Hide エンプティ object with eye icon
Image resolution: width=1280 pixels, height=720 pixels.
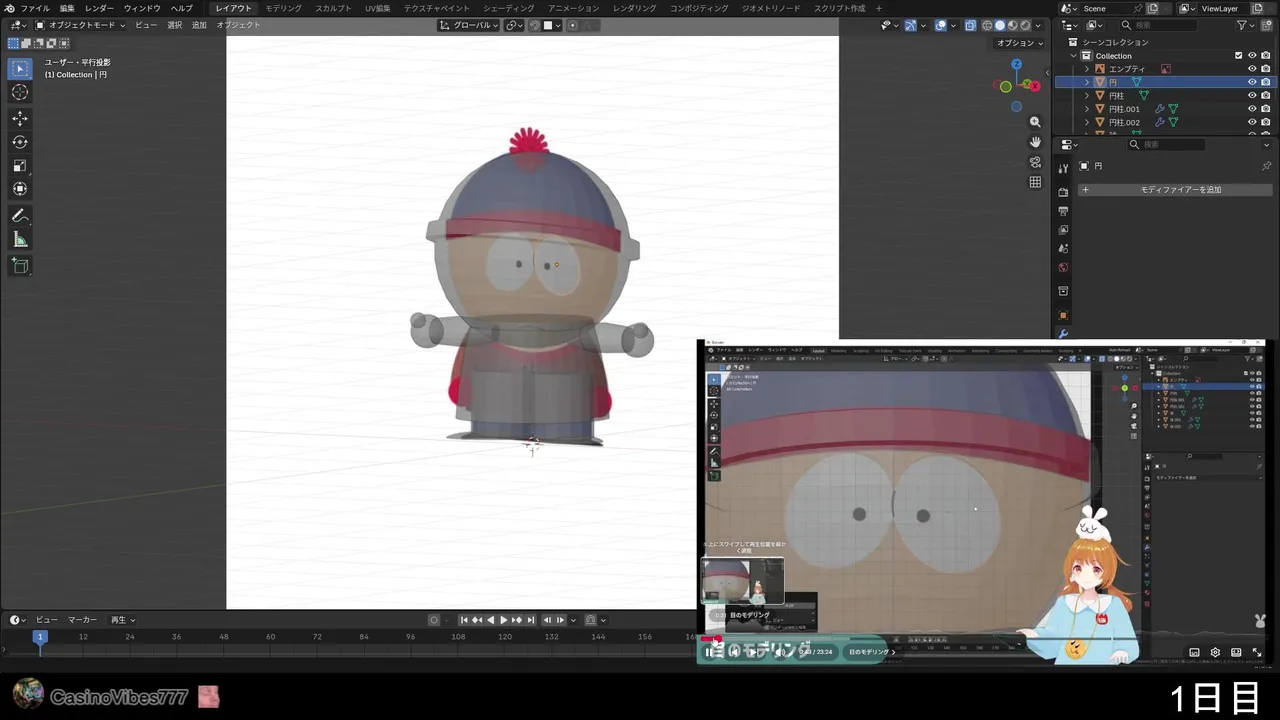click(x=1252, y=69)
